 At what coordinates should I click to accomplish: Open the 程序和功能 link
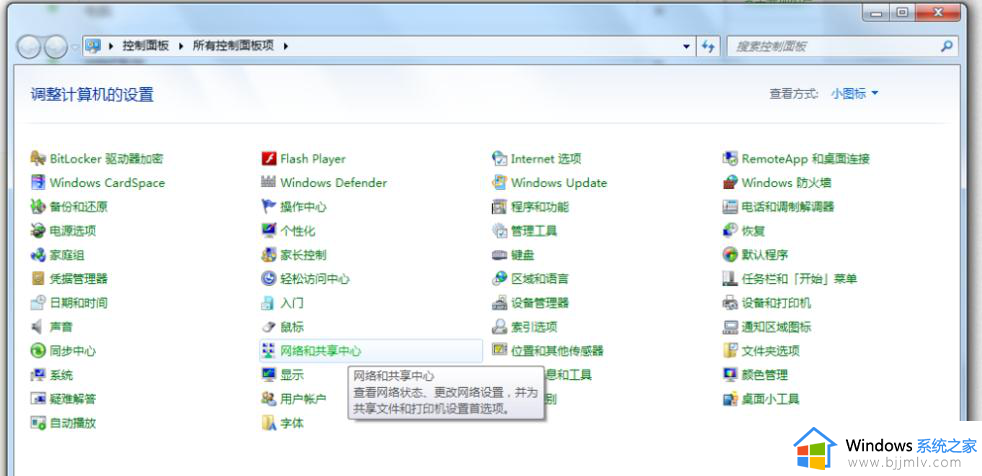pyautogui.click(x=540, y=207)
